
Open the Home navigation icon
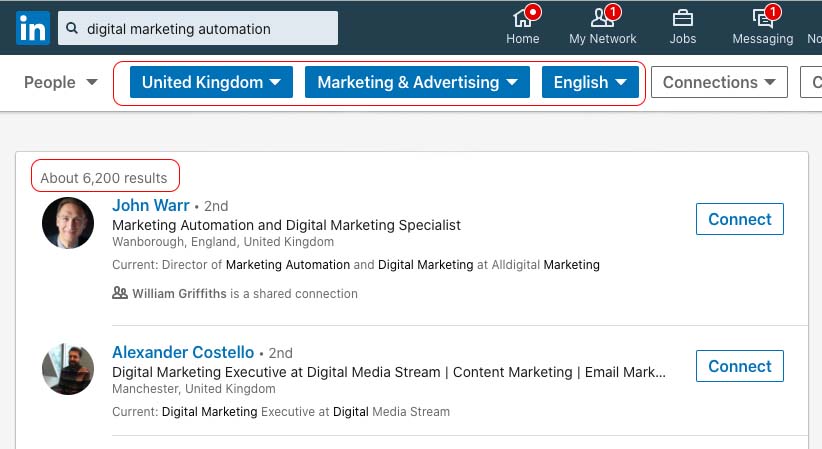pyautogui.click(x=522, y=18)
